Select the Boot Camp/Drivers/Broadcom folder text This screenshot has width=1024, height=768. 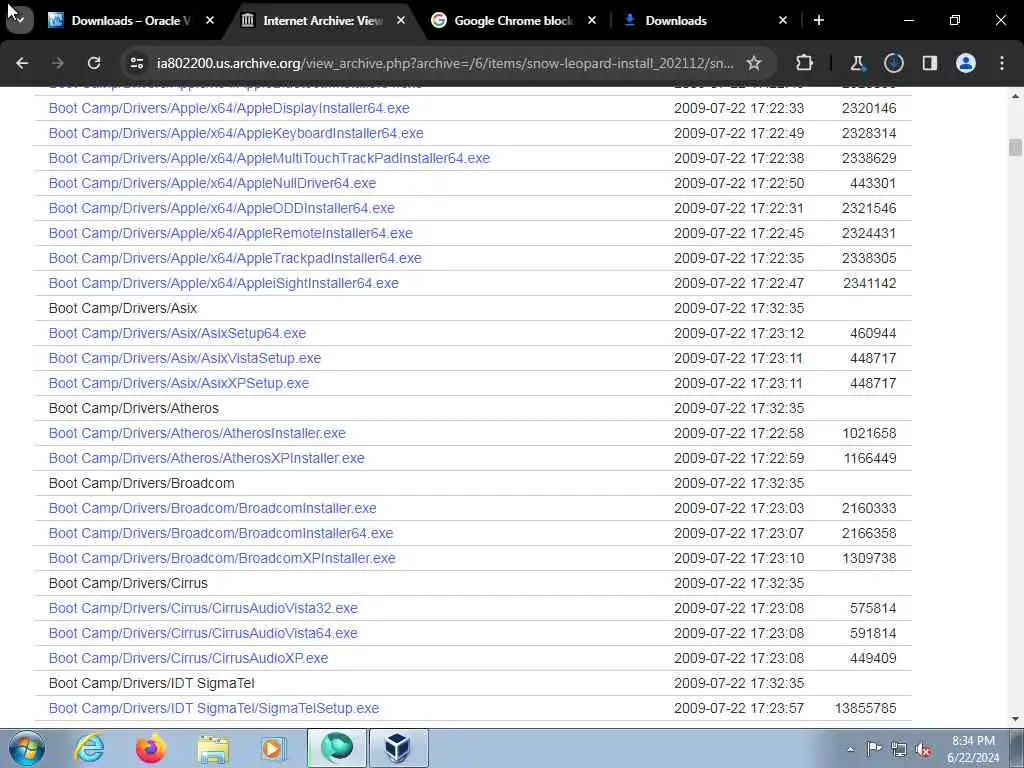142,483
